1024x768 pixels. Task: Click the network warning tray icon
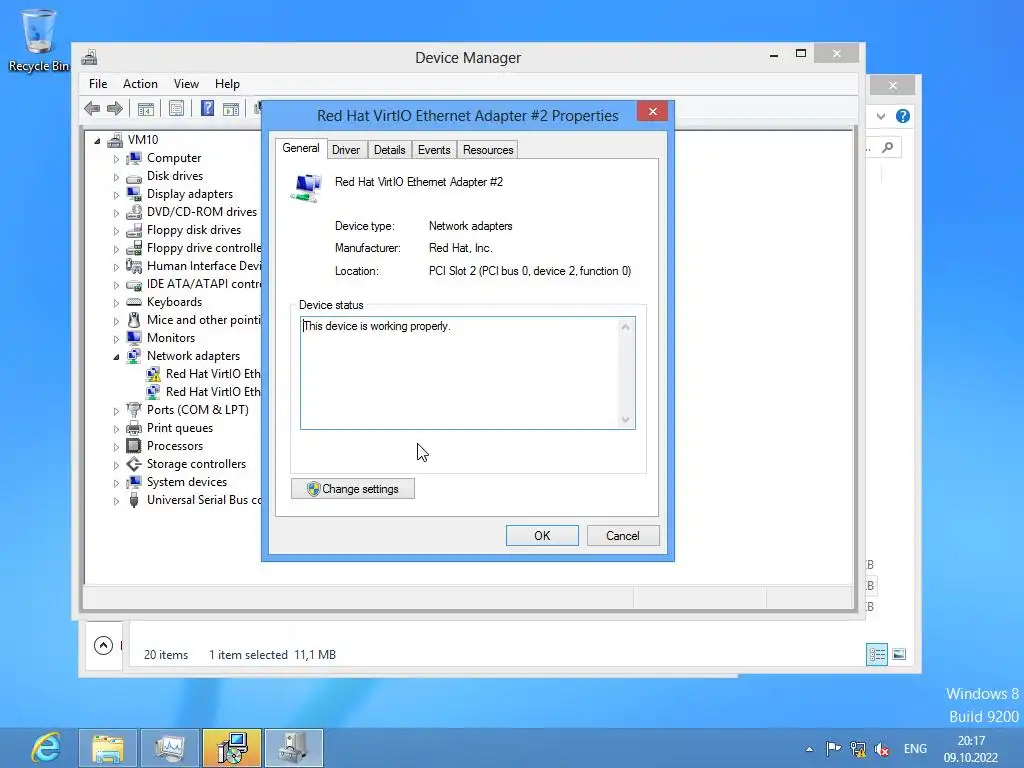pos(858,749)
